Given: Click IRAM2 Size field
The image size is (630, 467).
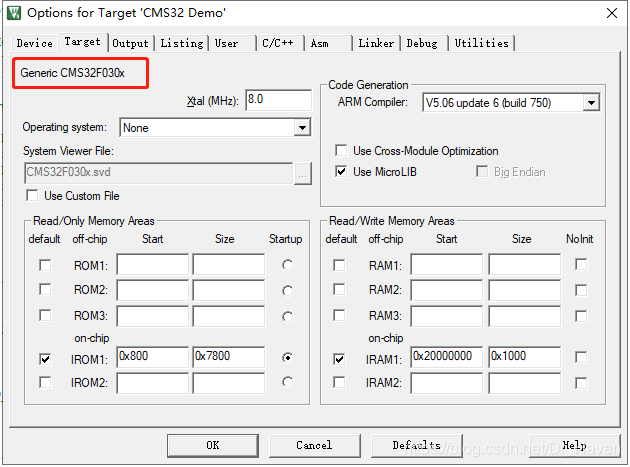Looking at the screenshot, I should click(524, 383).
